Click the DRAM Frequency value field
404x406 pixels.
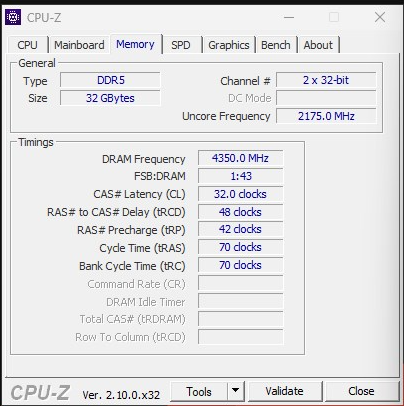click(240, 158)
